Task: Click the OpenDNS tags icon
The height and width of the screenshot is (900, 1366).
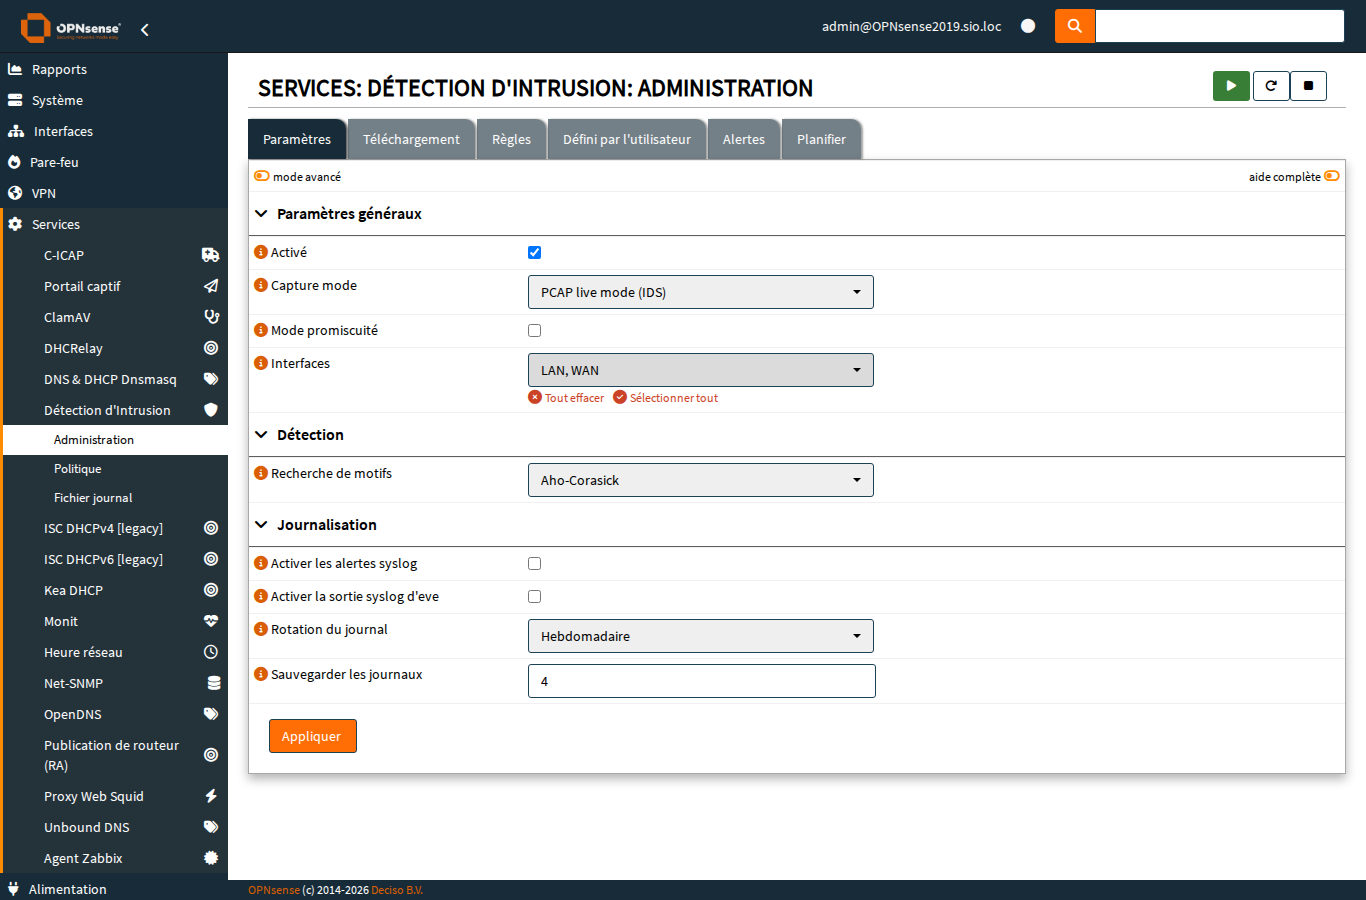Action: pyautogui.click(x=211, y=714)
